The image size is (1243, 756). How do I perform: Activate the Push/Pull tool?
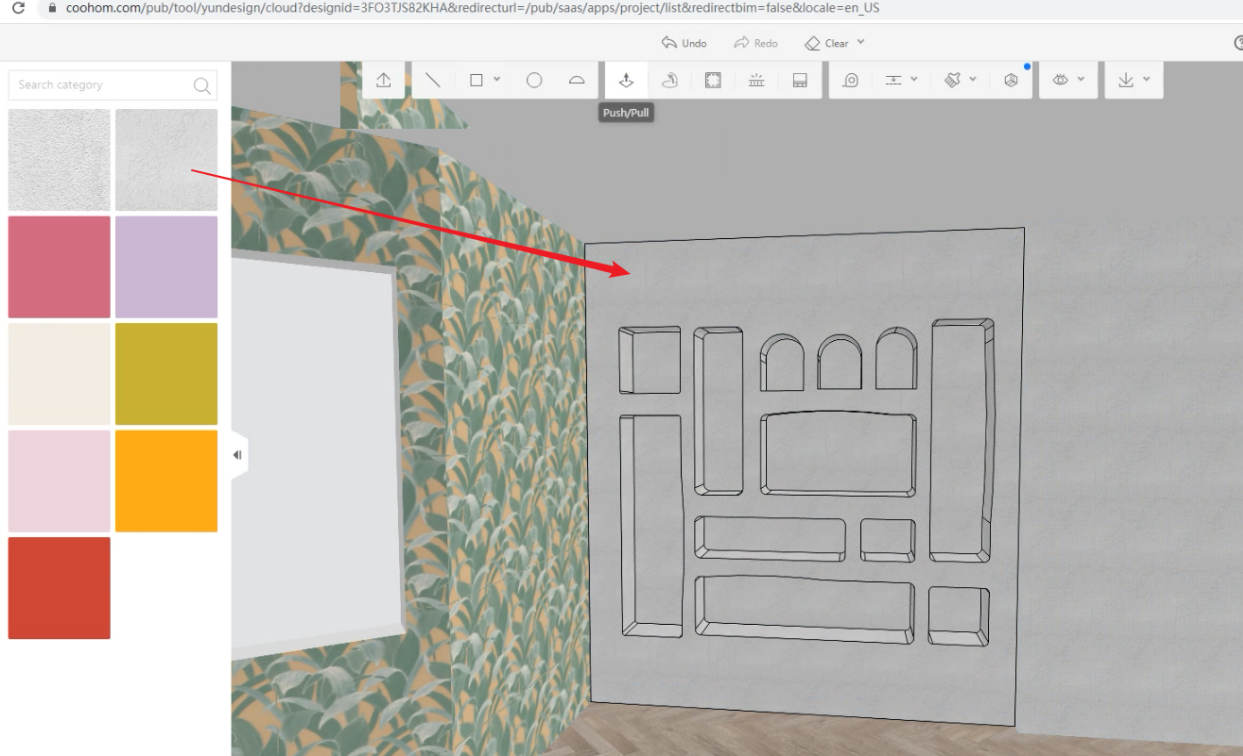[626, 81]
